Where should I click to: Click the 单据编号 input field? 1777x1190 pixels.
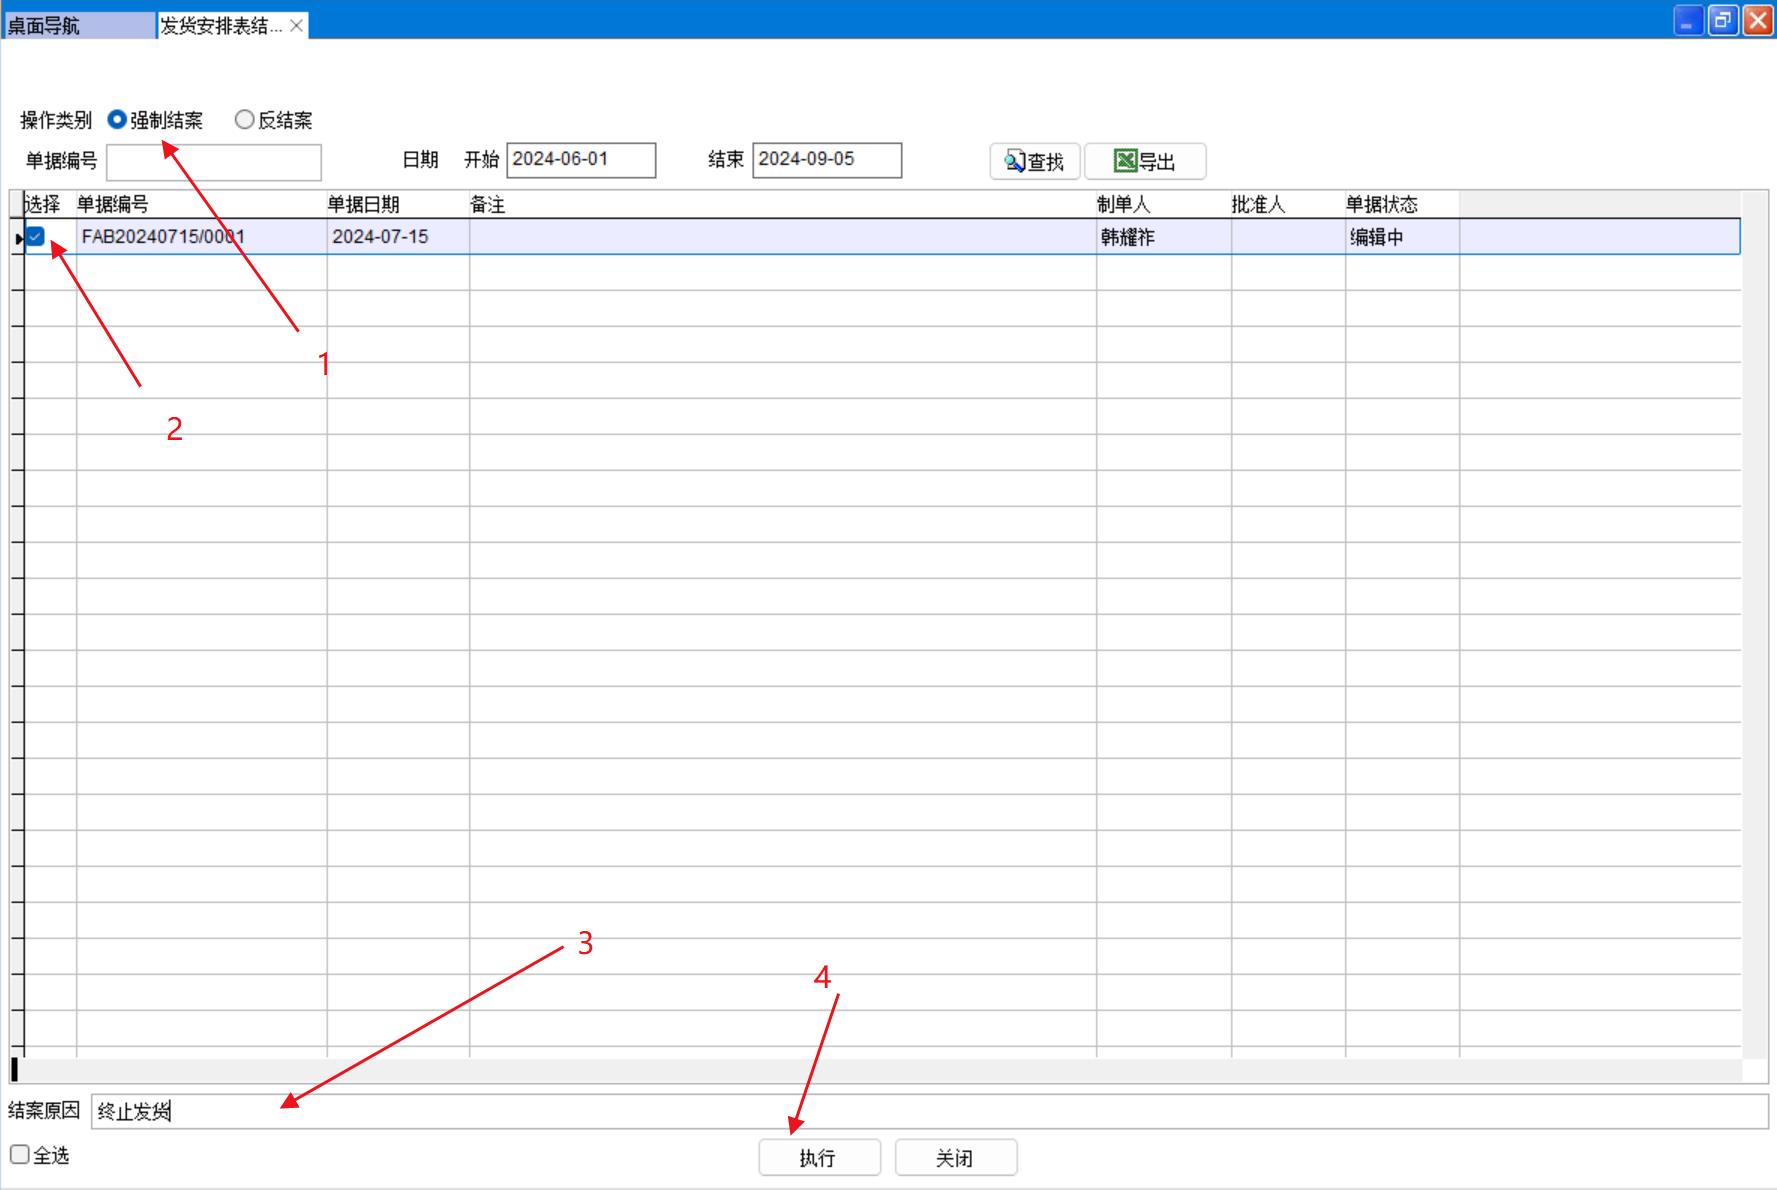[214, 162]
